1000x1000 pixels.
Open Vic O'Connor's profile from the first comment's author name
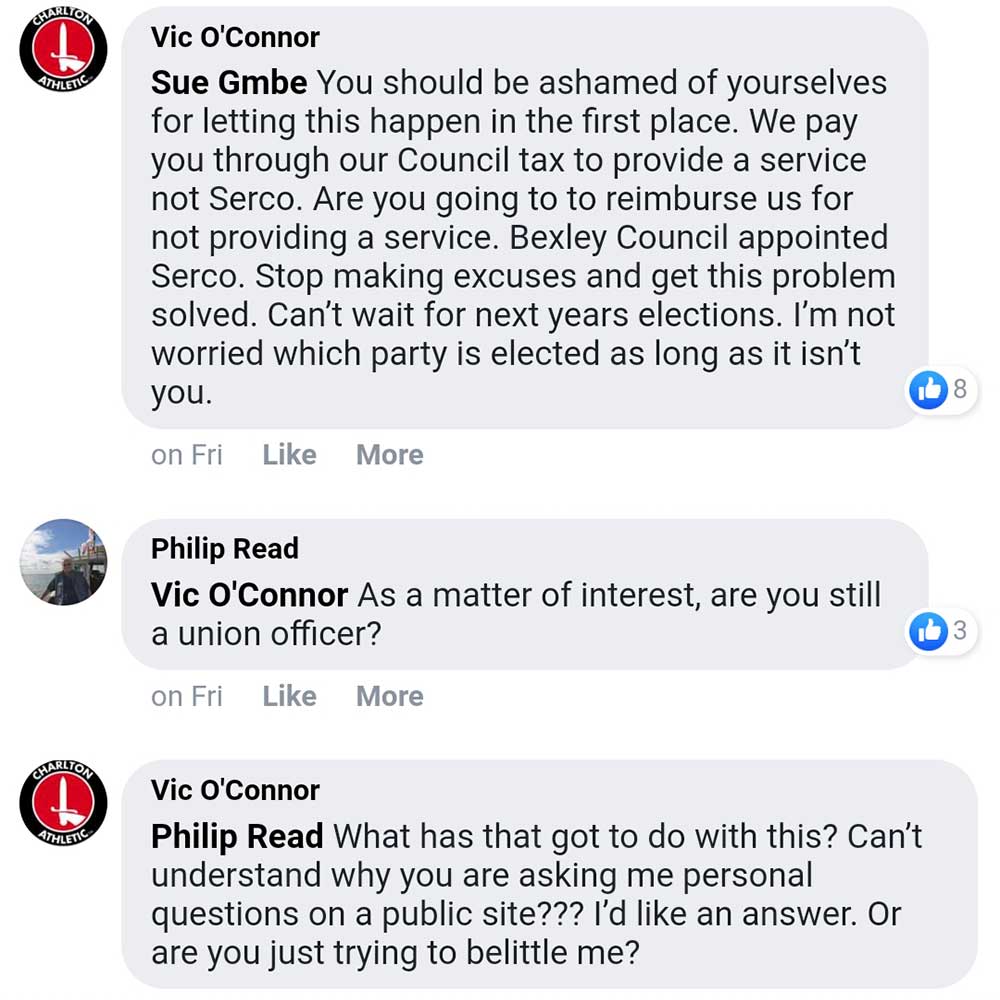pos(235,37)
